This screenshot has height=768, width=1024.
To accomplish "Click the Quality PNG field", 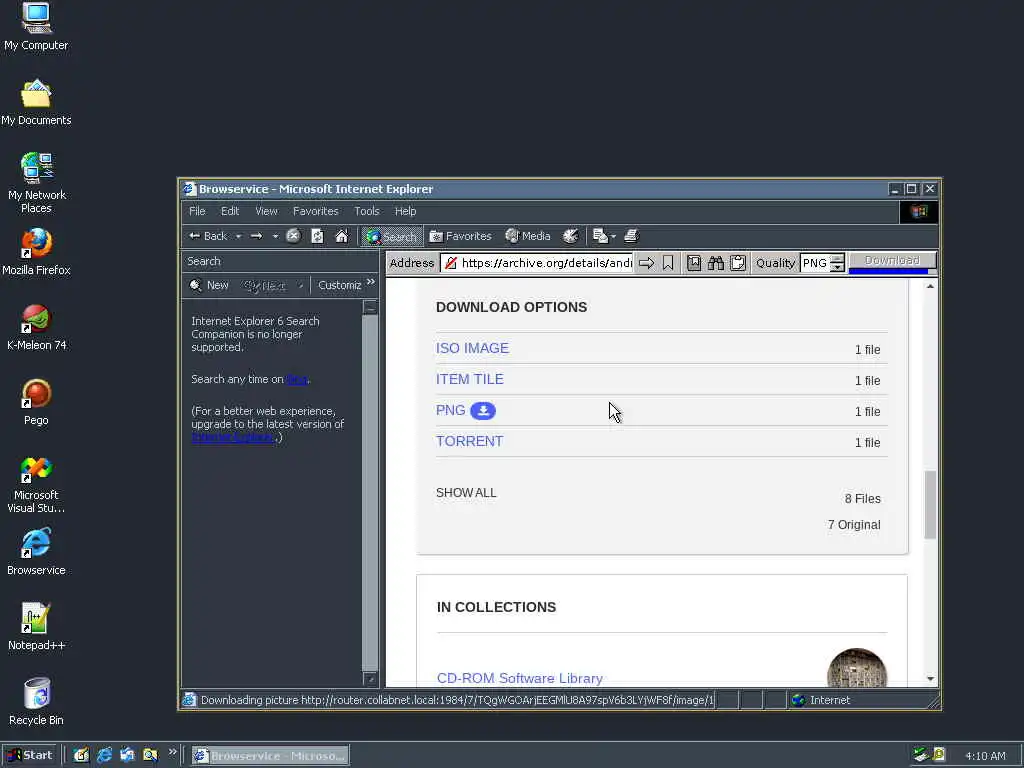I will 814,263.
